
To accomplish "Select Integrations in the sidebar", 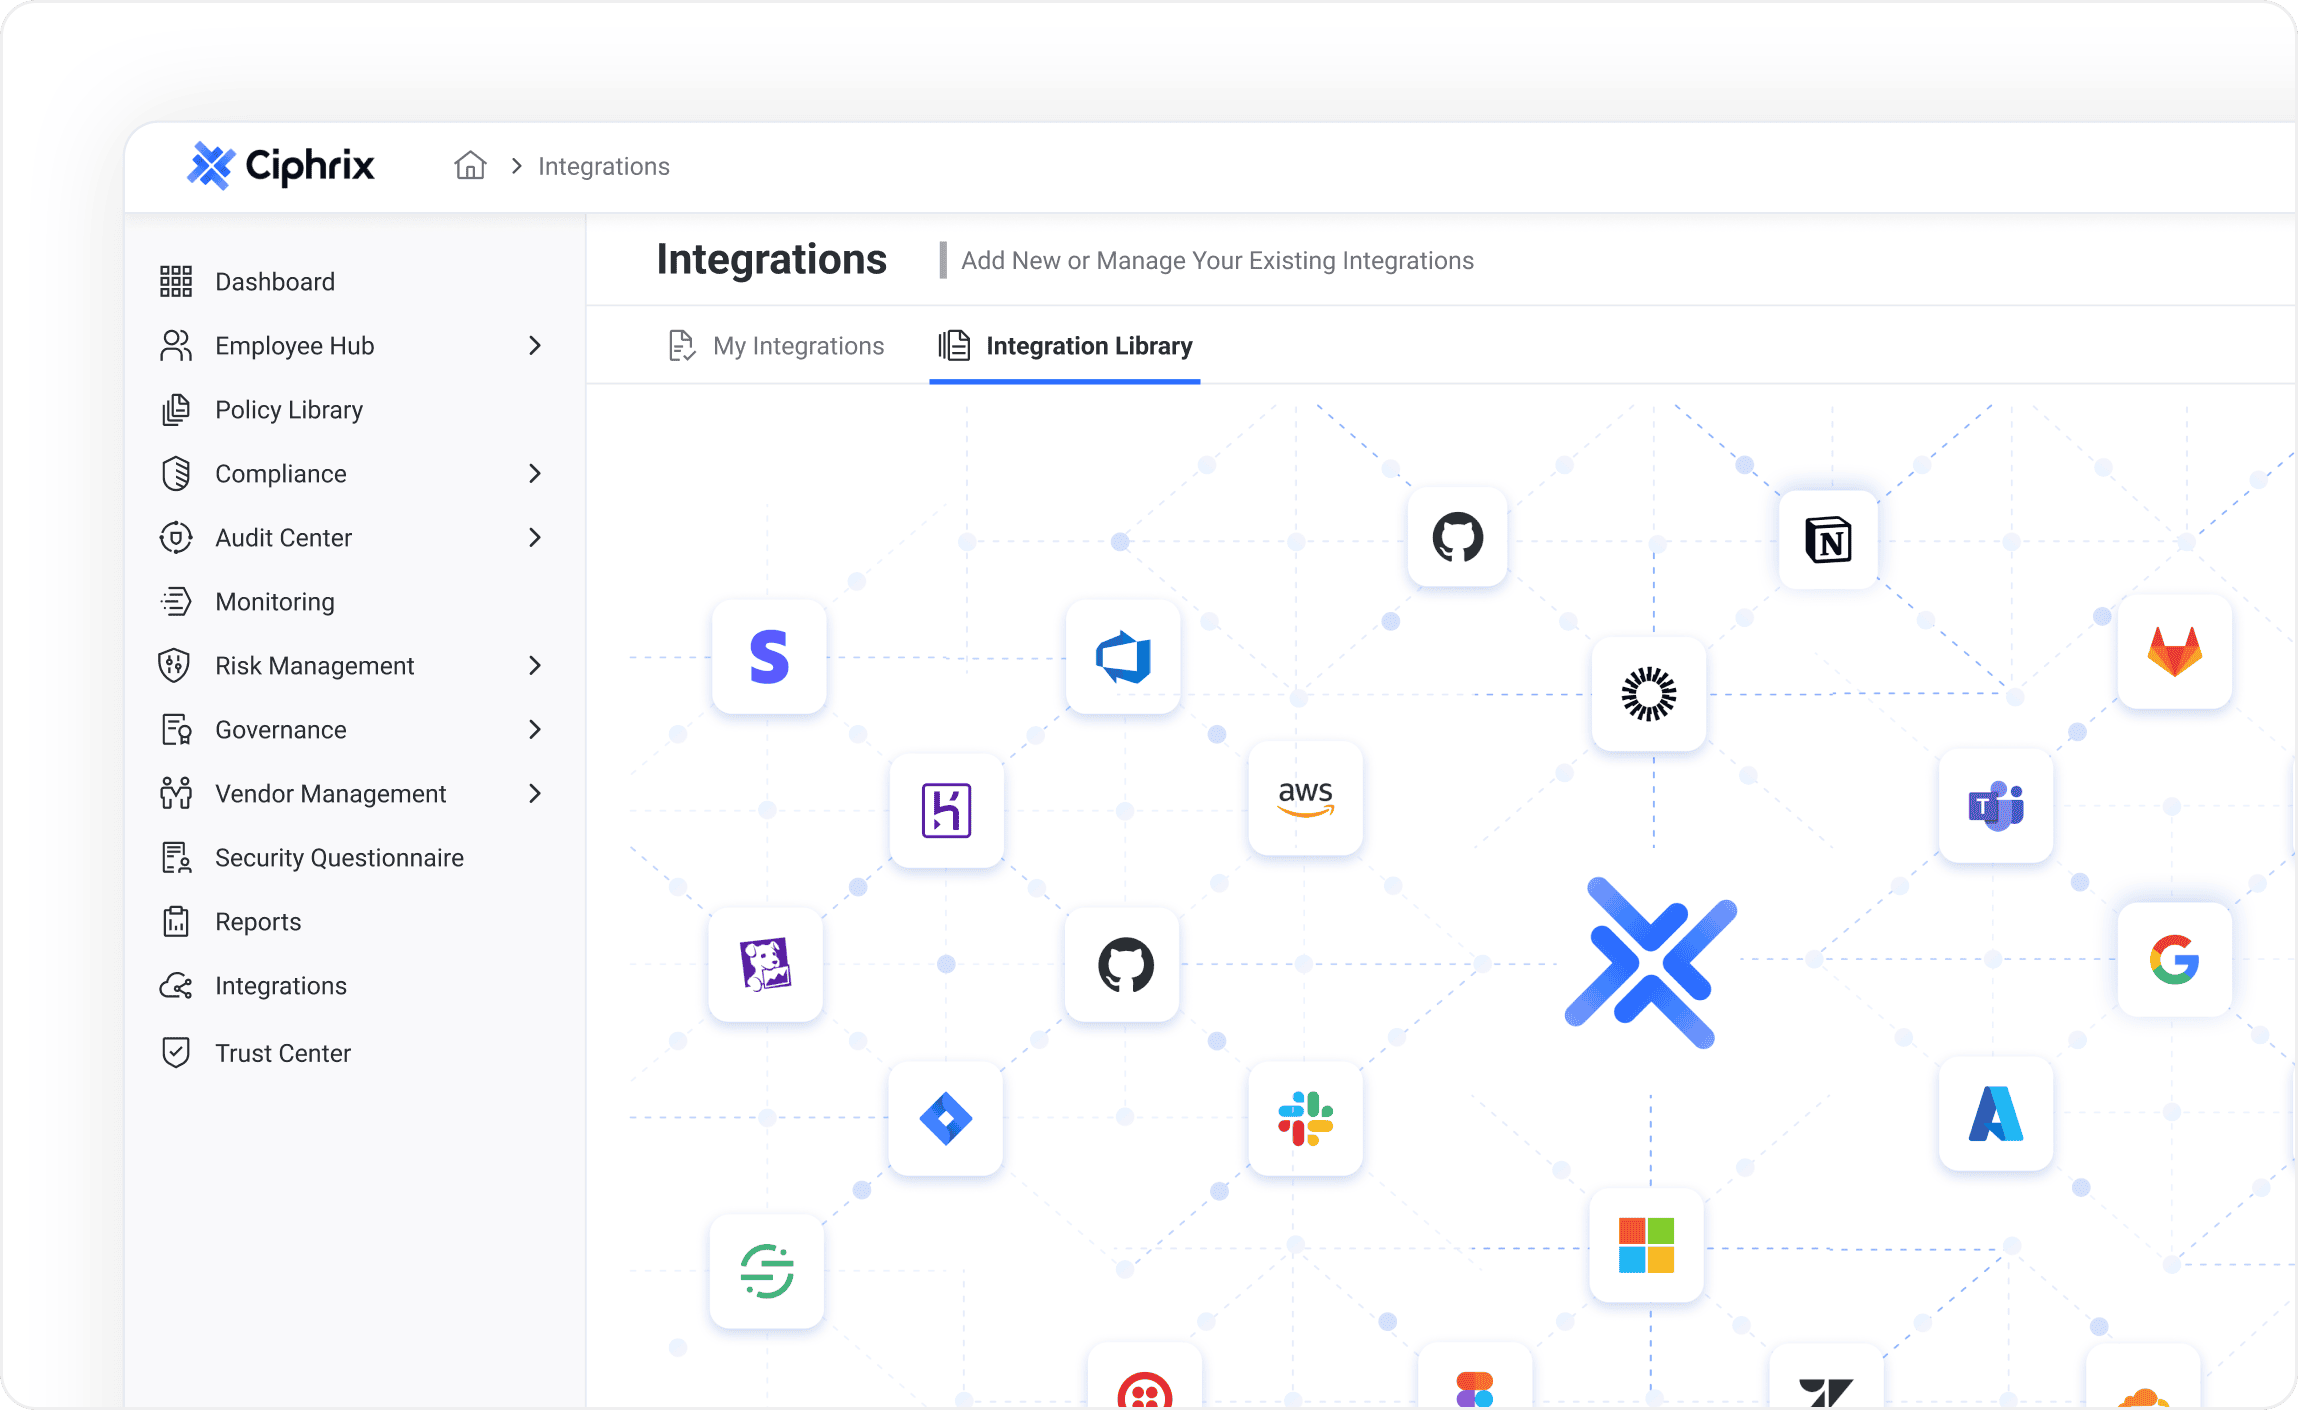I will (x=281, y=986).
